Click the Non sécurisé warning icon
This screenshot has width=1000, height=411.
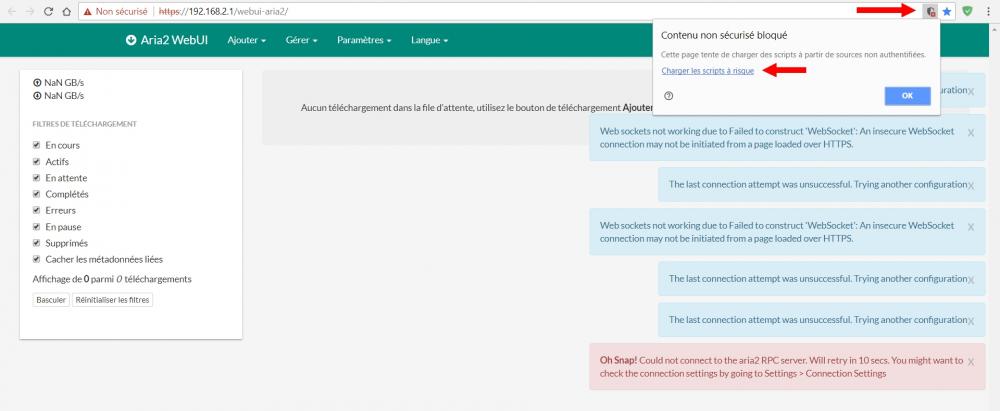click(x=89, y=11)
